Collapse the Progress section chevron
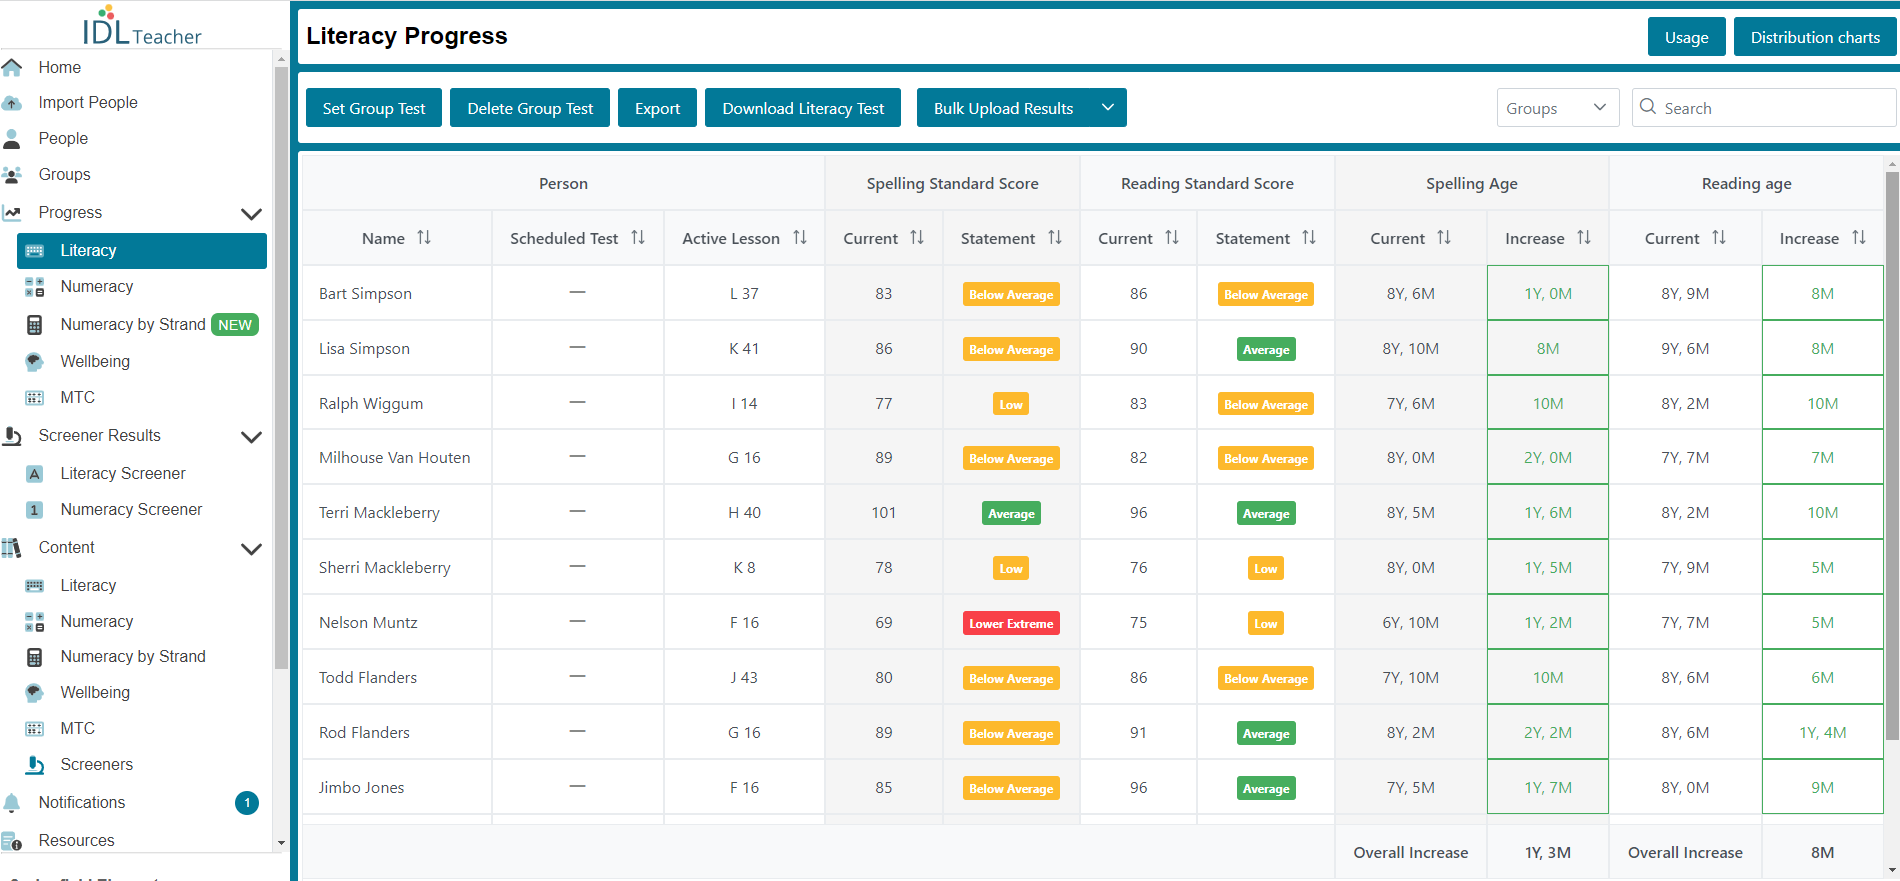The width and height of the screenshot is (1900, 881). coord(252,213)
